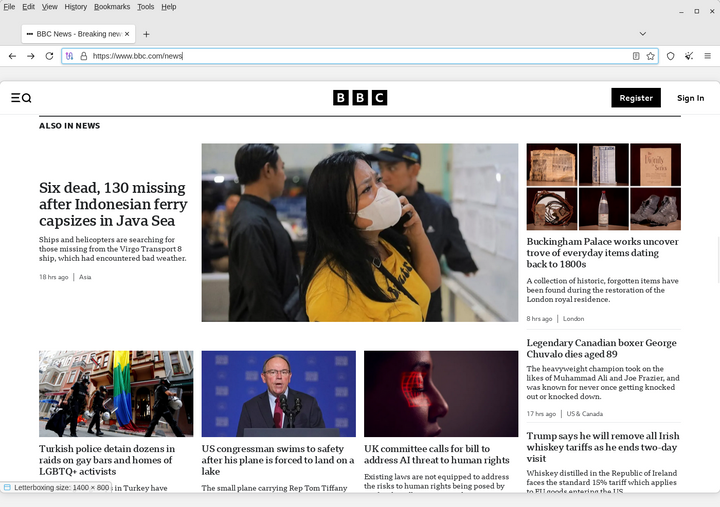
Task: Open the Bookmarks menu
Action: pos(112,7)
